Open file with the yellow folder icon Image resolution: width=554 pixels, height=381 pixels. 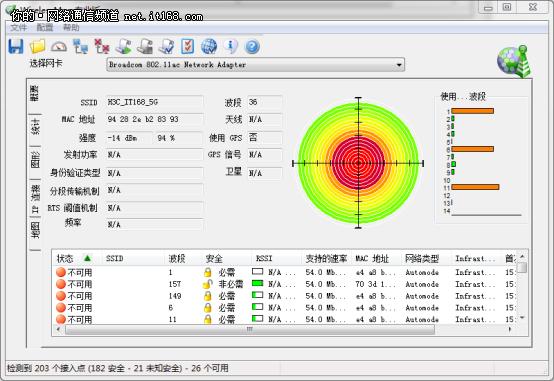tap(37, 46)
